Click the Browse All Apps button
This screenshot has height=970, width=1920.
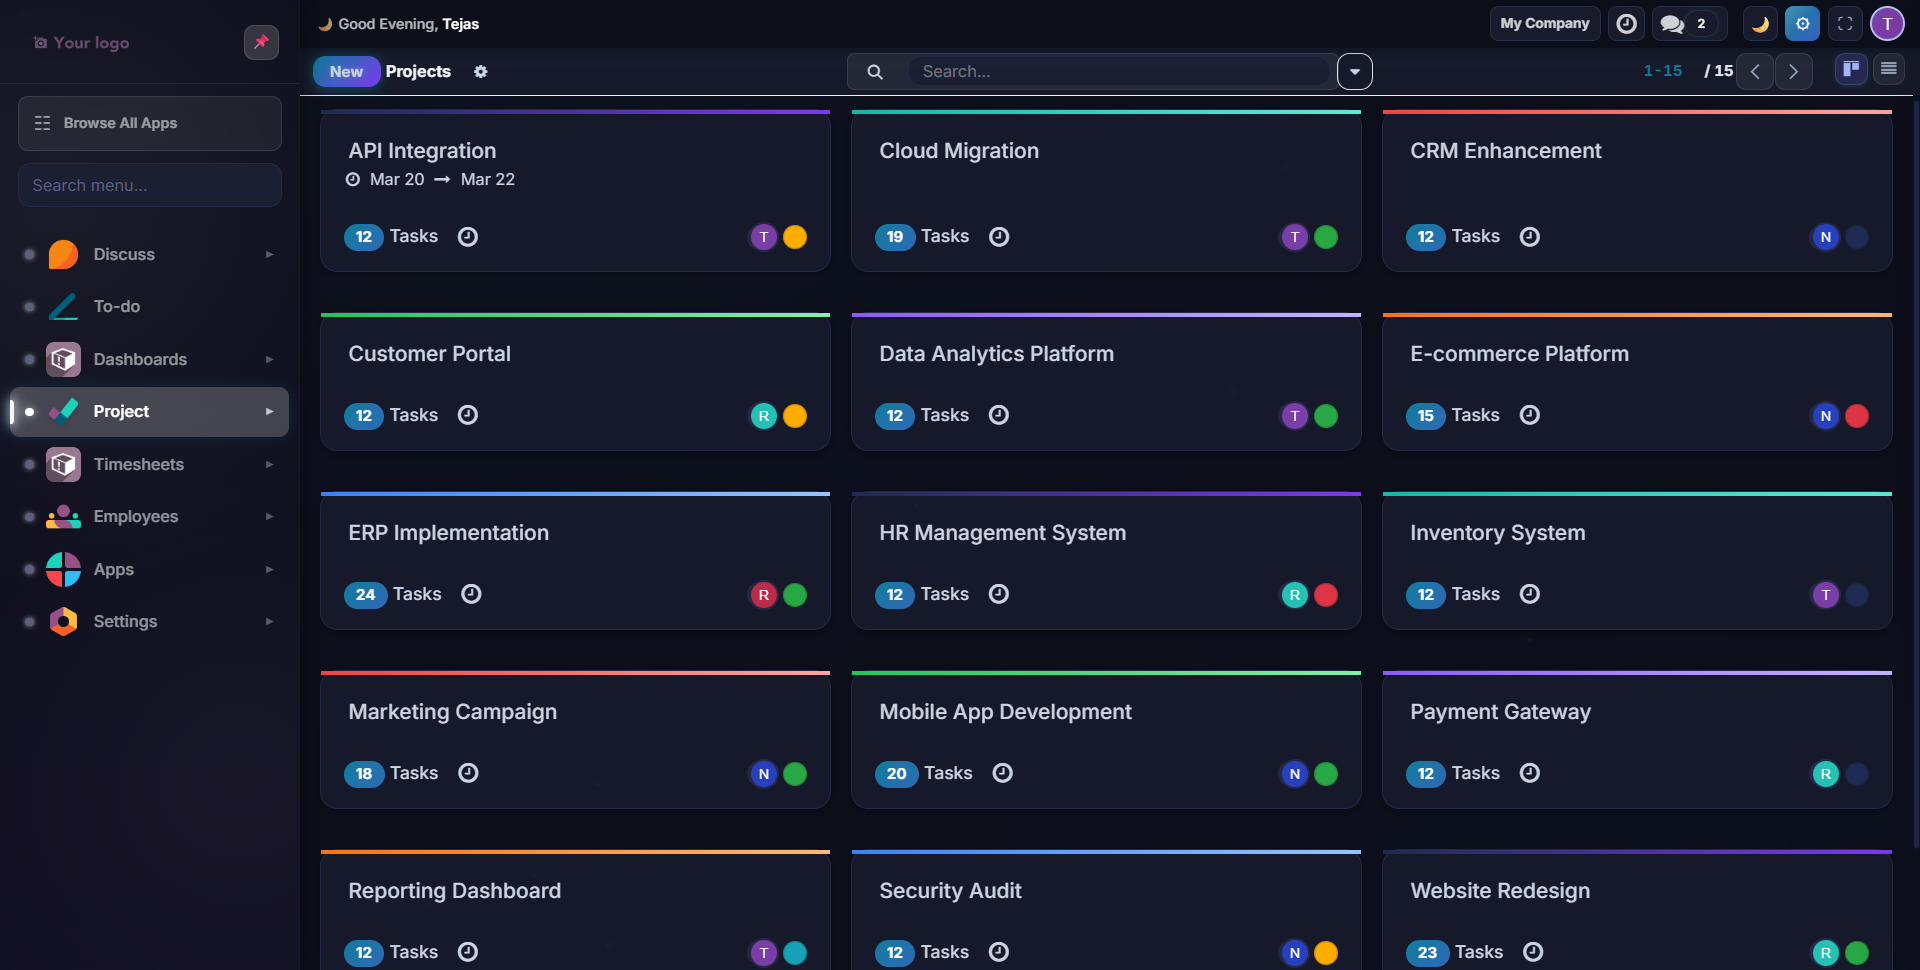click(150, 123)
